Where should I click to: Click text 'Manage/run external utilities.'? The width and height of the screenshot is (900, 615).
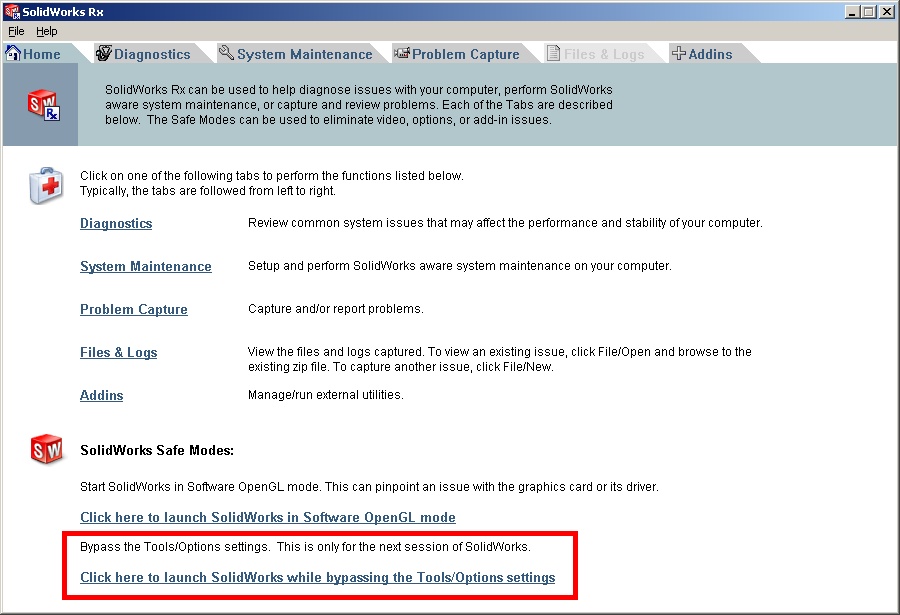325,395
